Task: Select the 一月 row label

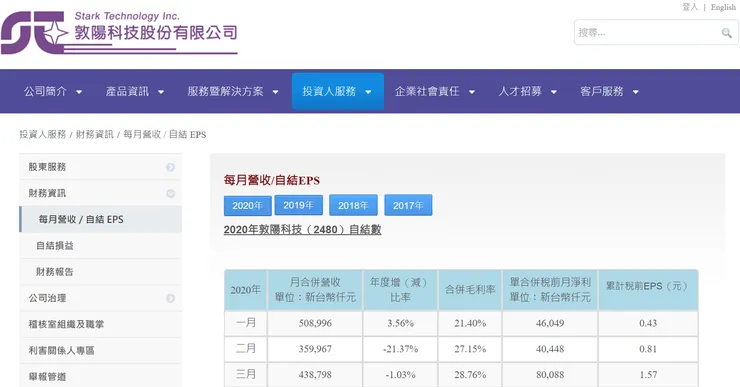Action: [246, 323]
